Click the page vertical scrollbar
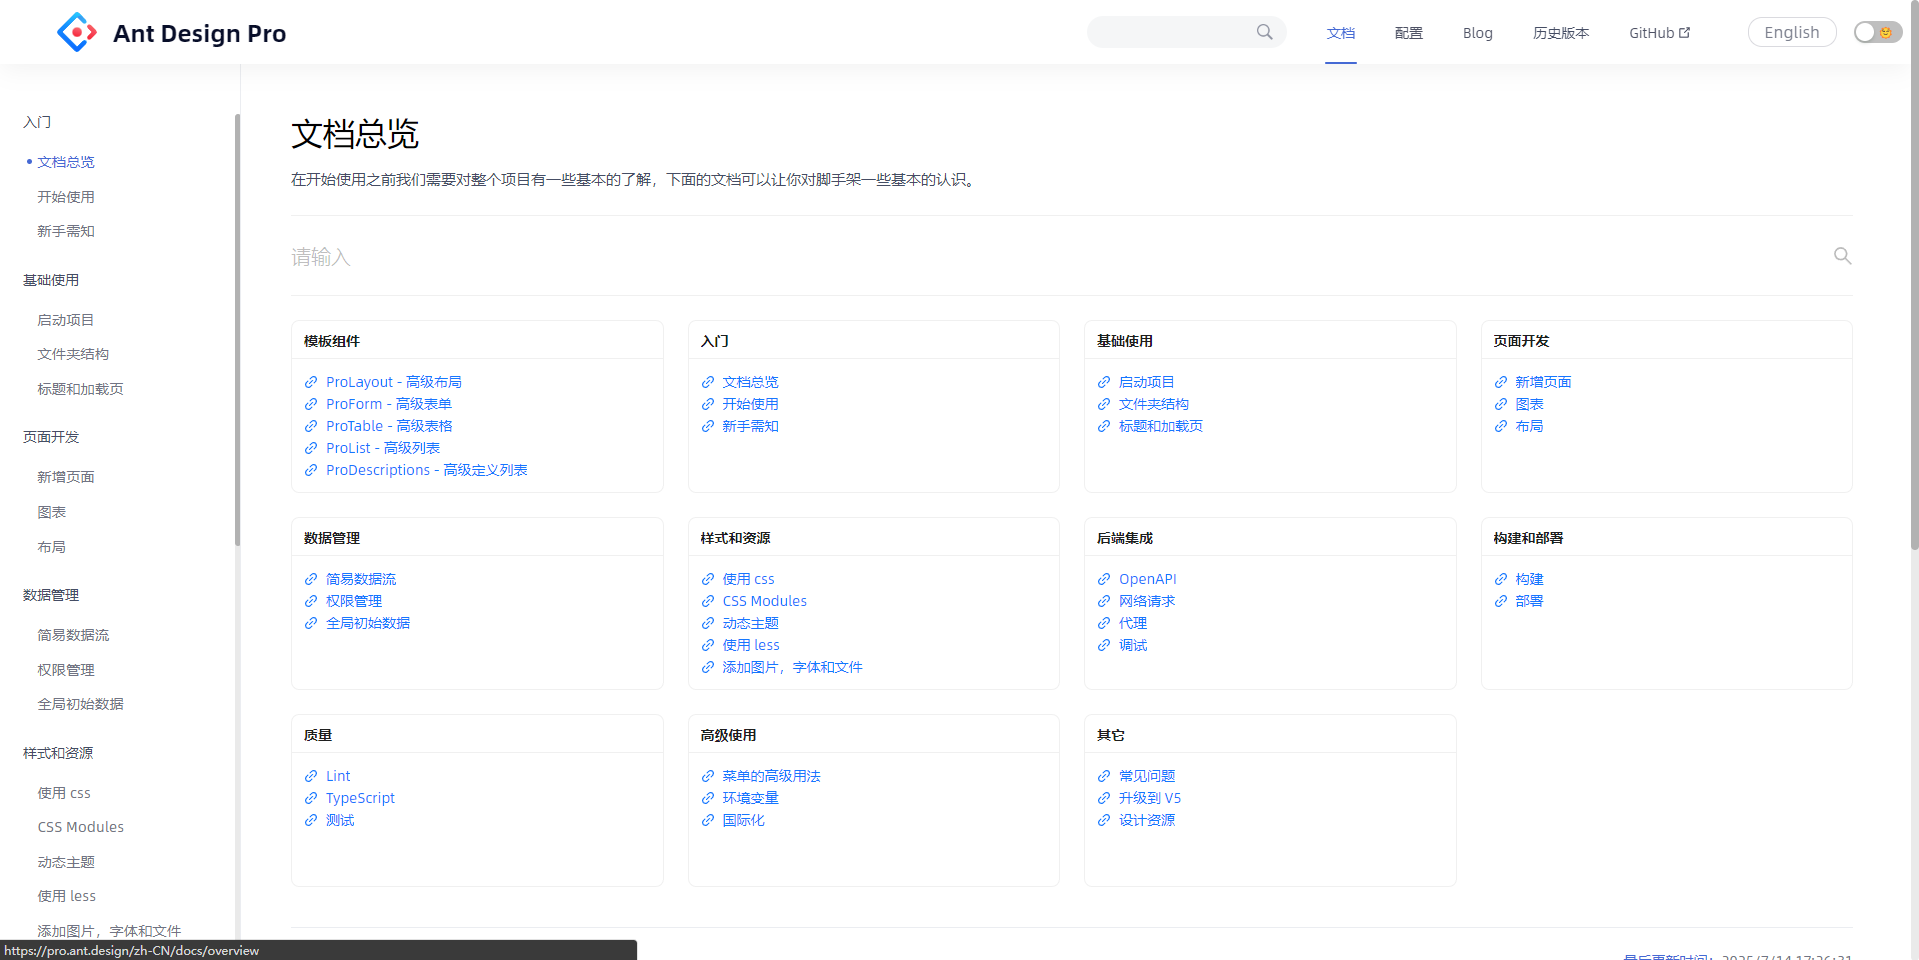The height and width of the screenshot is (960, 1919). pos(1914,275)
